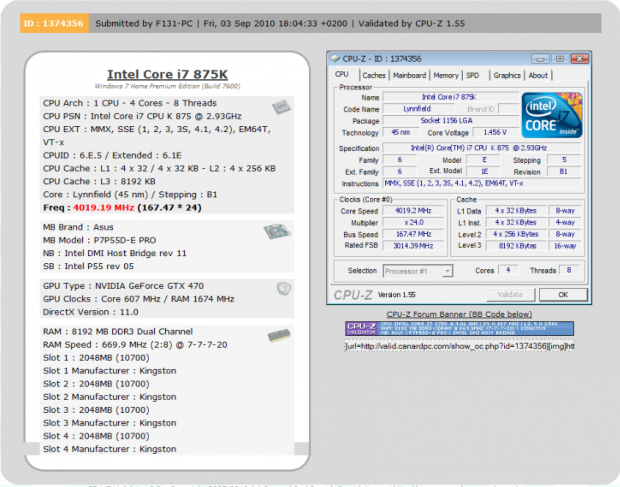Open the Graphics tab

[507, 75]
